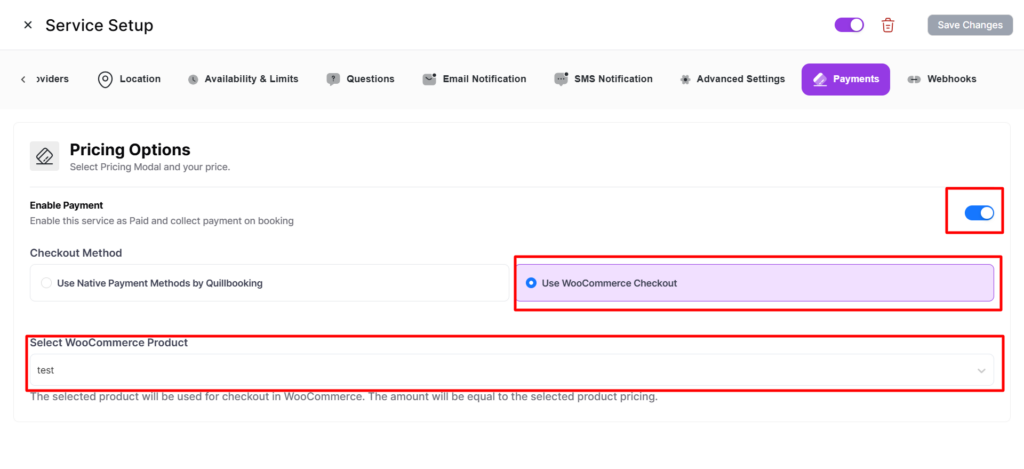The height and width of the screenshot is (469, 1024).
Task: Click the Advanced Settings gear icon
Action: coord(684,79)
